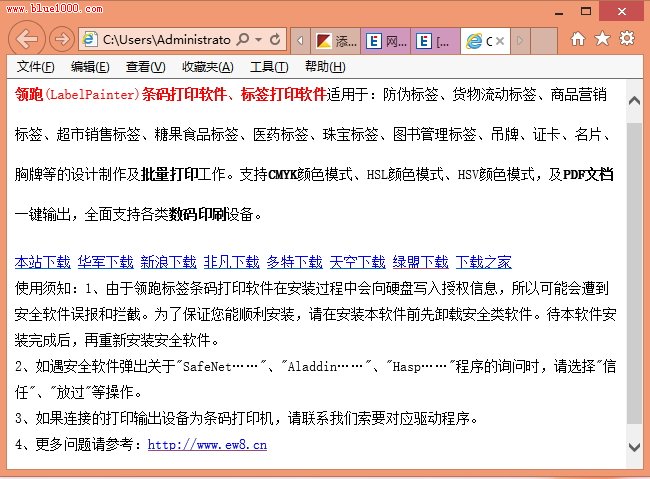Open the address bar dropdown arrow
The width and height of the screenshot is (650, 479).
point(259,40)
